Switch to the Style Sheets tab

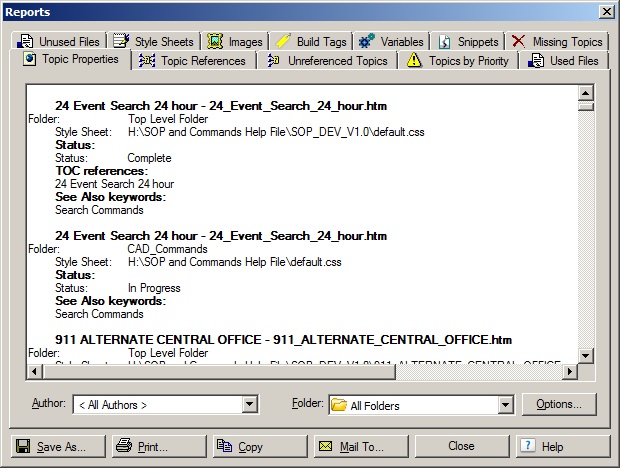(153, 42)
